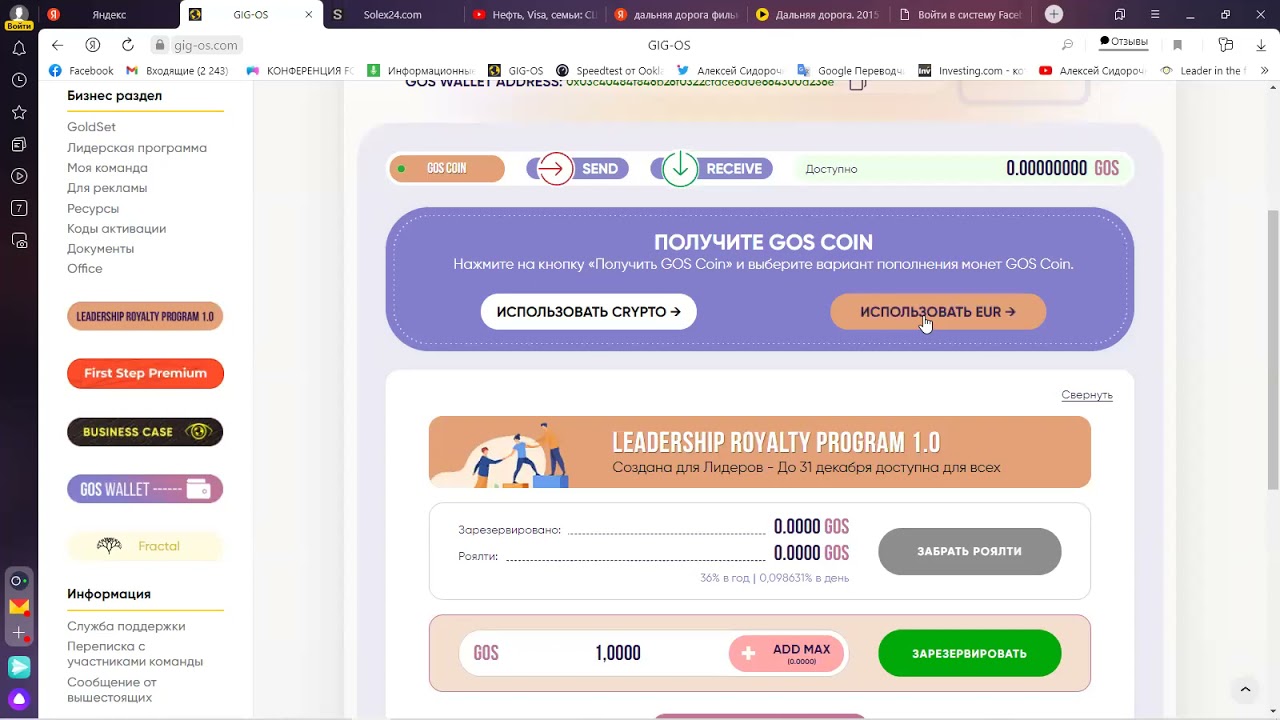
Task: Open extensions icon in browser toolbar
Action: pos(1226,45)
